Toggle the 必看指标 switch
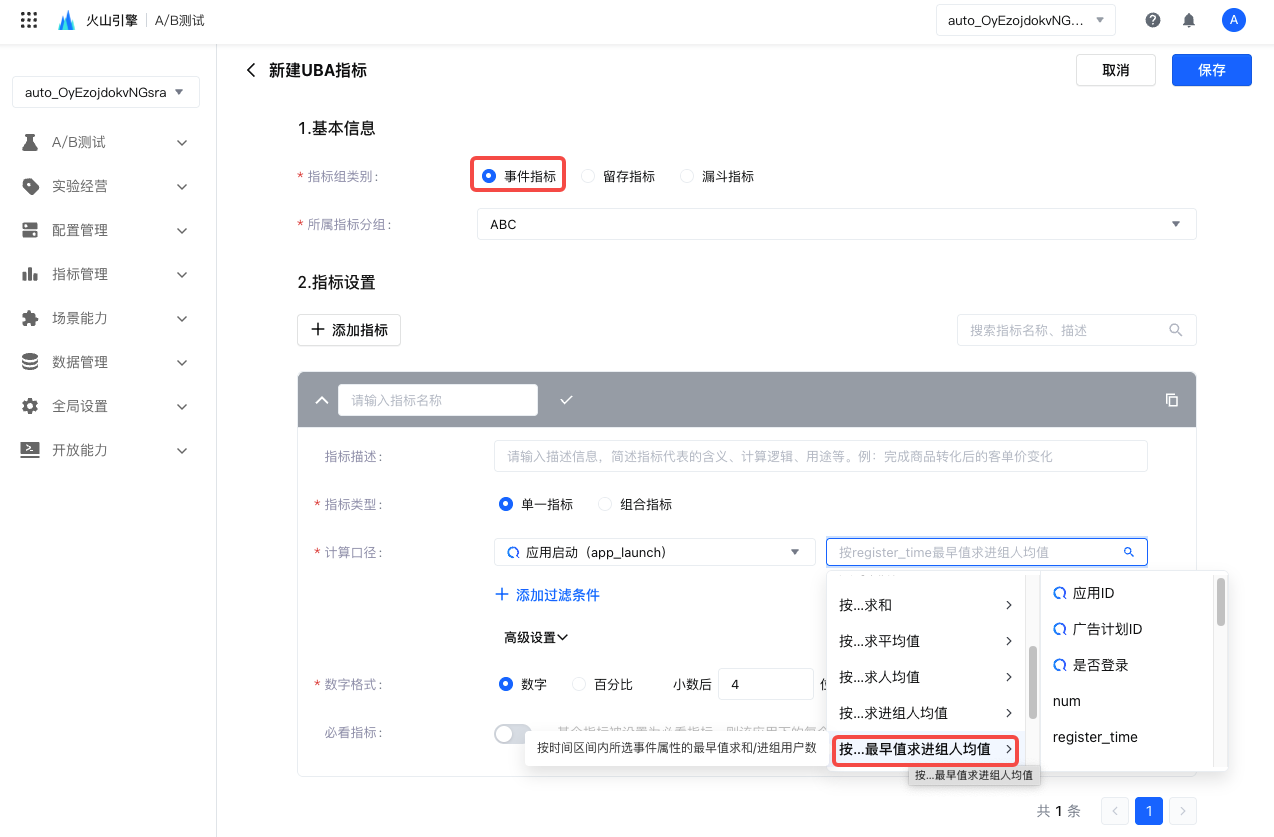 point(513,733)
